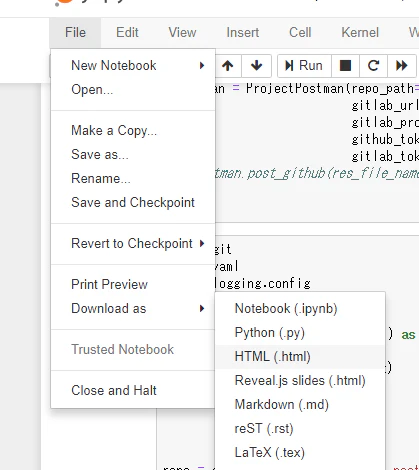The height and width of the screenshot is (470, 419).
Task: Click the Trusted Notebook entry
Action: coord(133,349)
